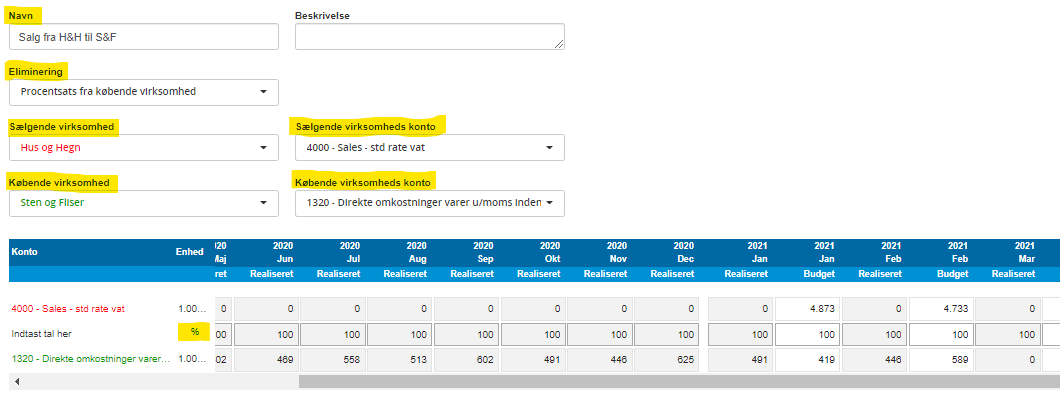
Task: Click the 419 cell in the 1320 row
Action: 806,357
